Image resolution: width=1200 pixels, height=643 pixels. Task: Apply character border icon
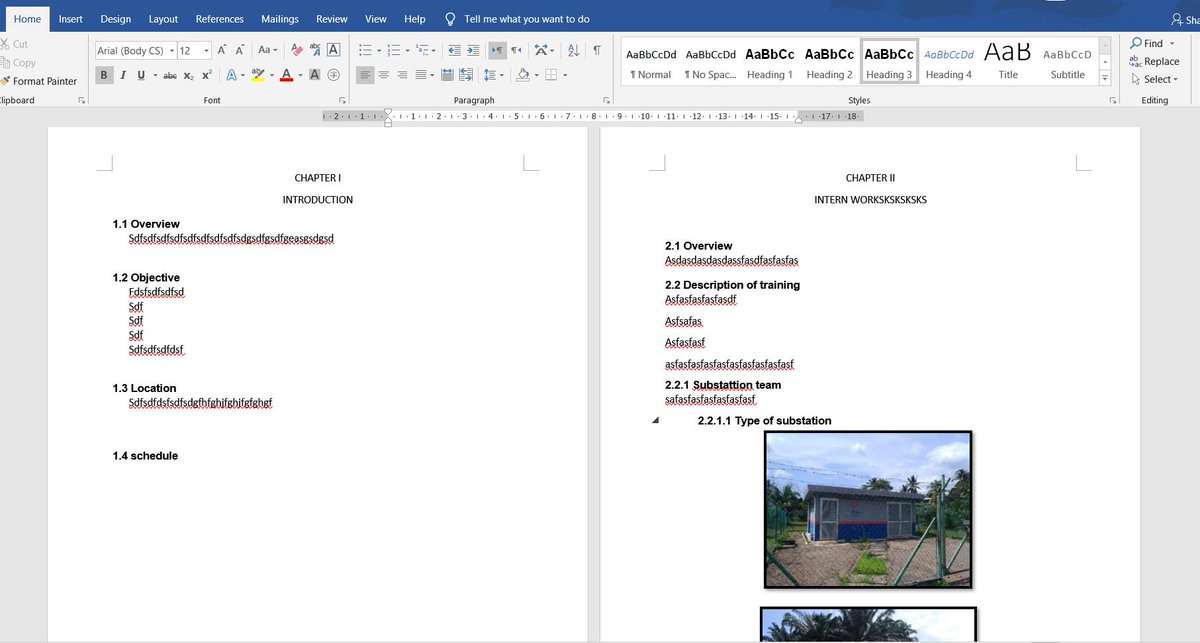[333, 50]
